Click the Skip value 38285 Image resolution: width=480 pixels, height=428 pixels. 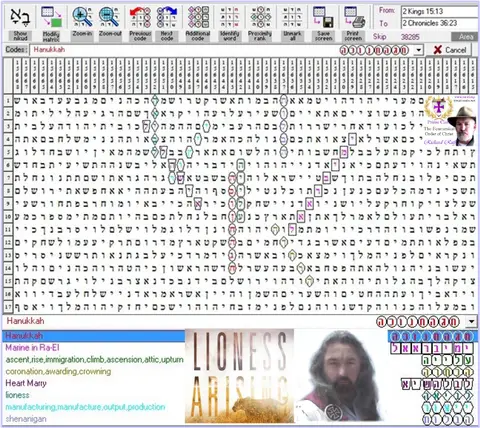(x=410, y=37)
